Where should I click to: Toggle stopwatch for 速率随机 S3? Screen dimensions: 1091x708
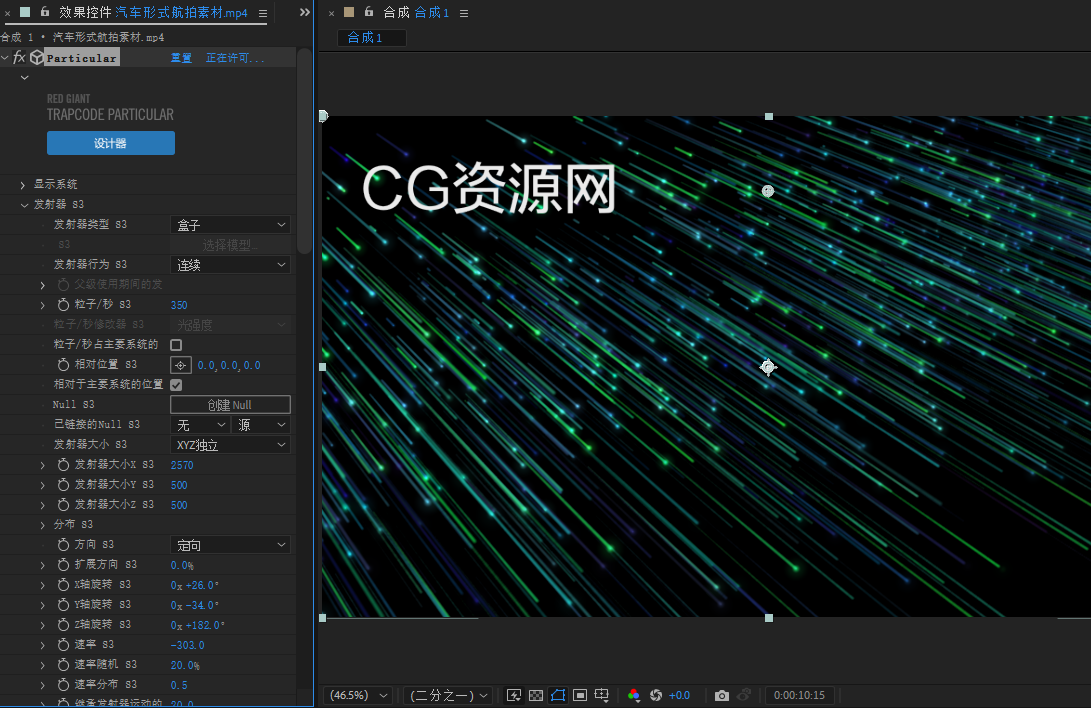63,665
